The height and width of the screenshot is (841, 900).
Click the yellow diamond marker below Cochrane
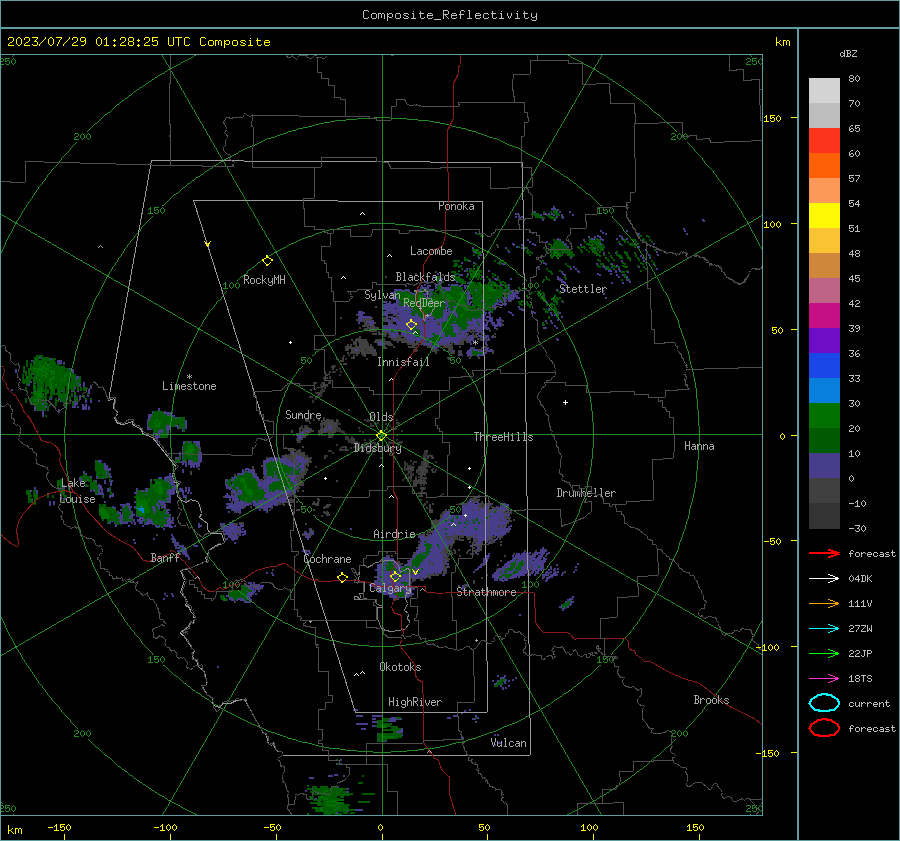click(x=343, y=577)
